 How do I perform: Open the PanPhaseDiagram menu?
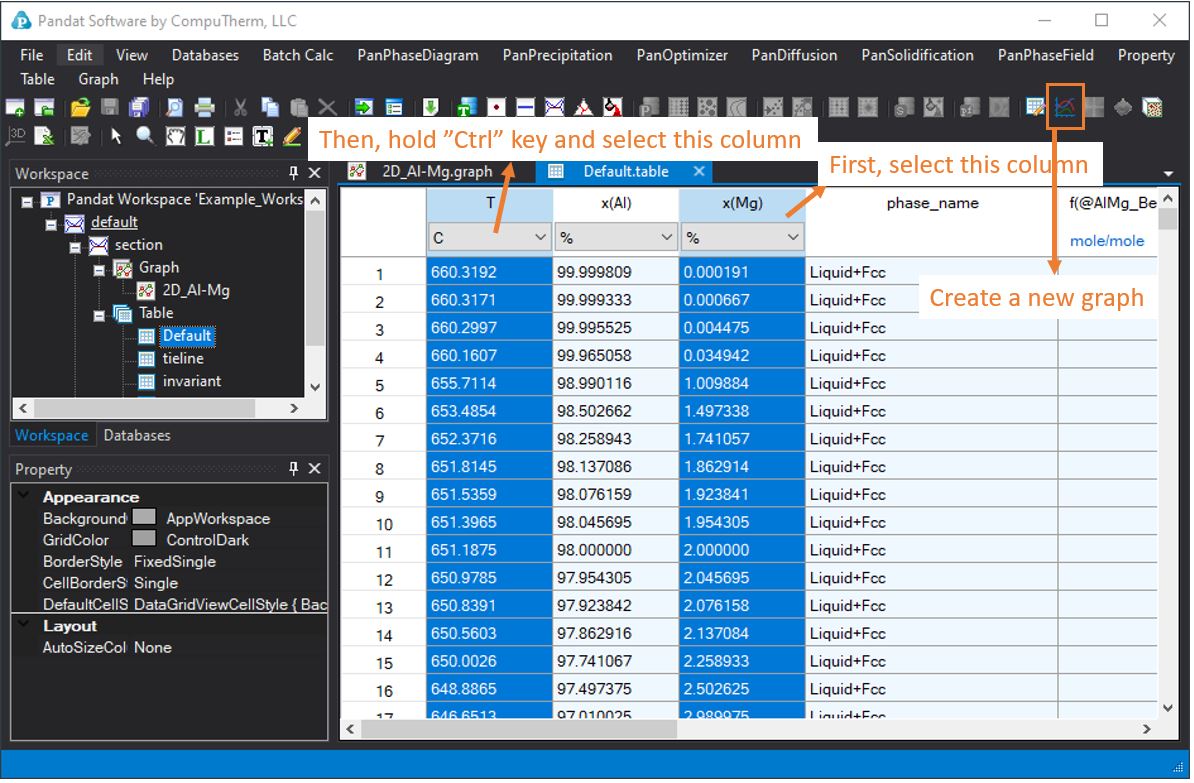tap(417, 55)
